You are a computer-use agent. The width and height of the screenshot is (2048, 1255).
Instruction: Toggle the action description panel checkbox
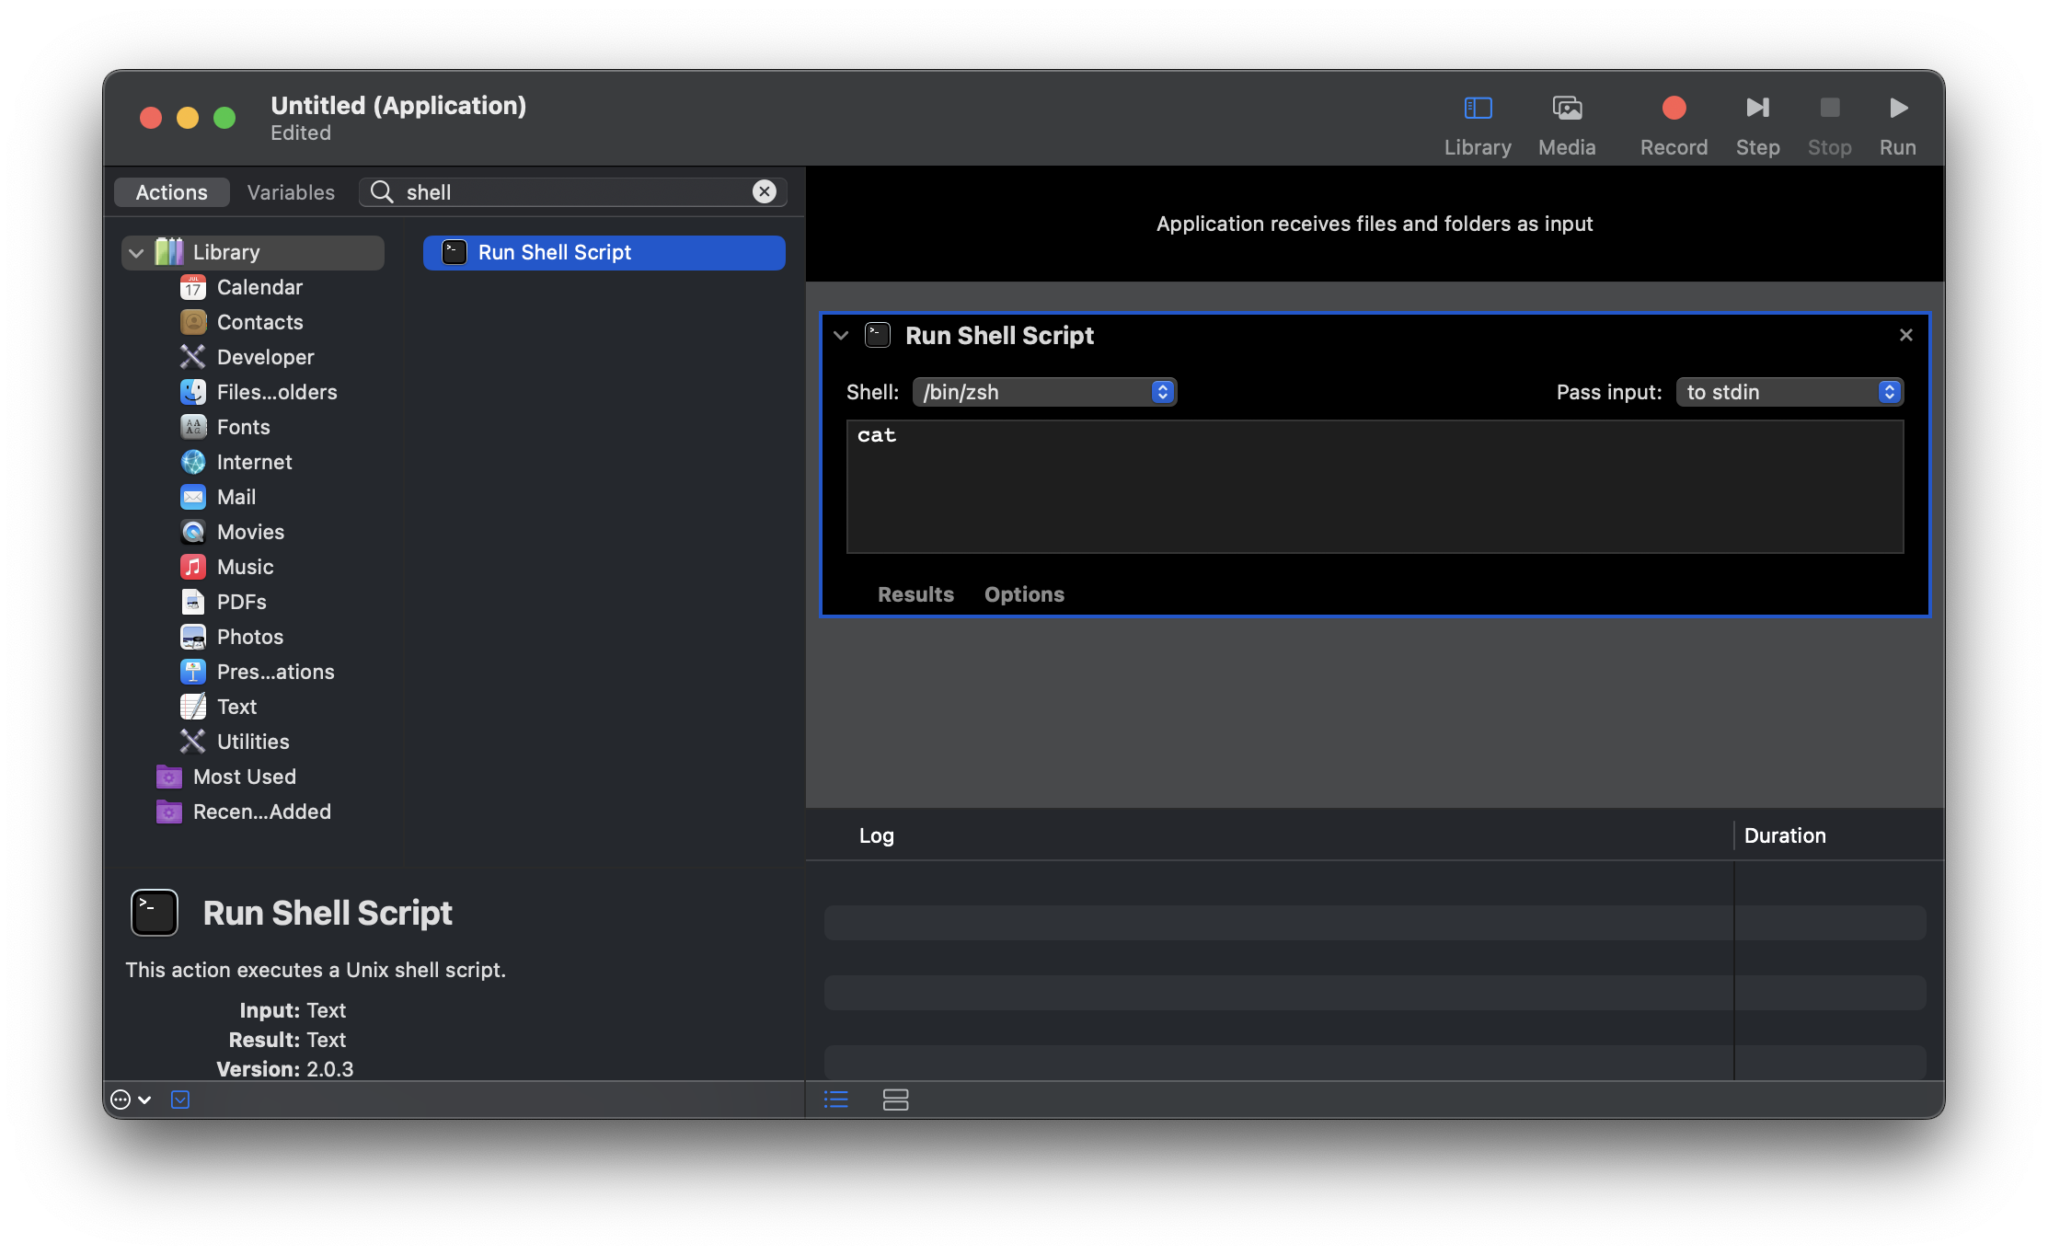(180, 1100)
